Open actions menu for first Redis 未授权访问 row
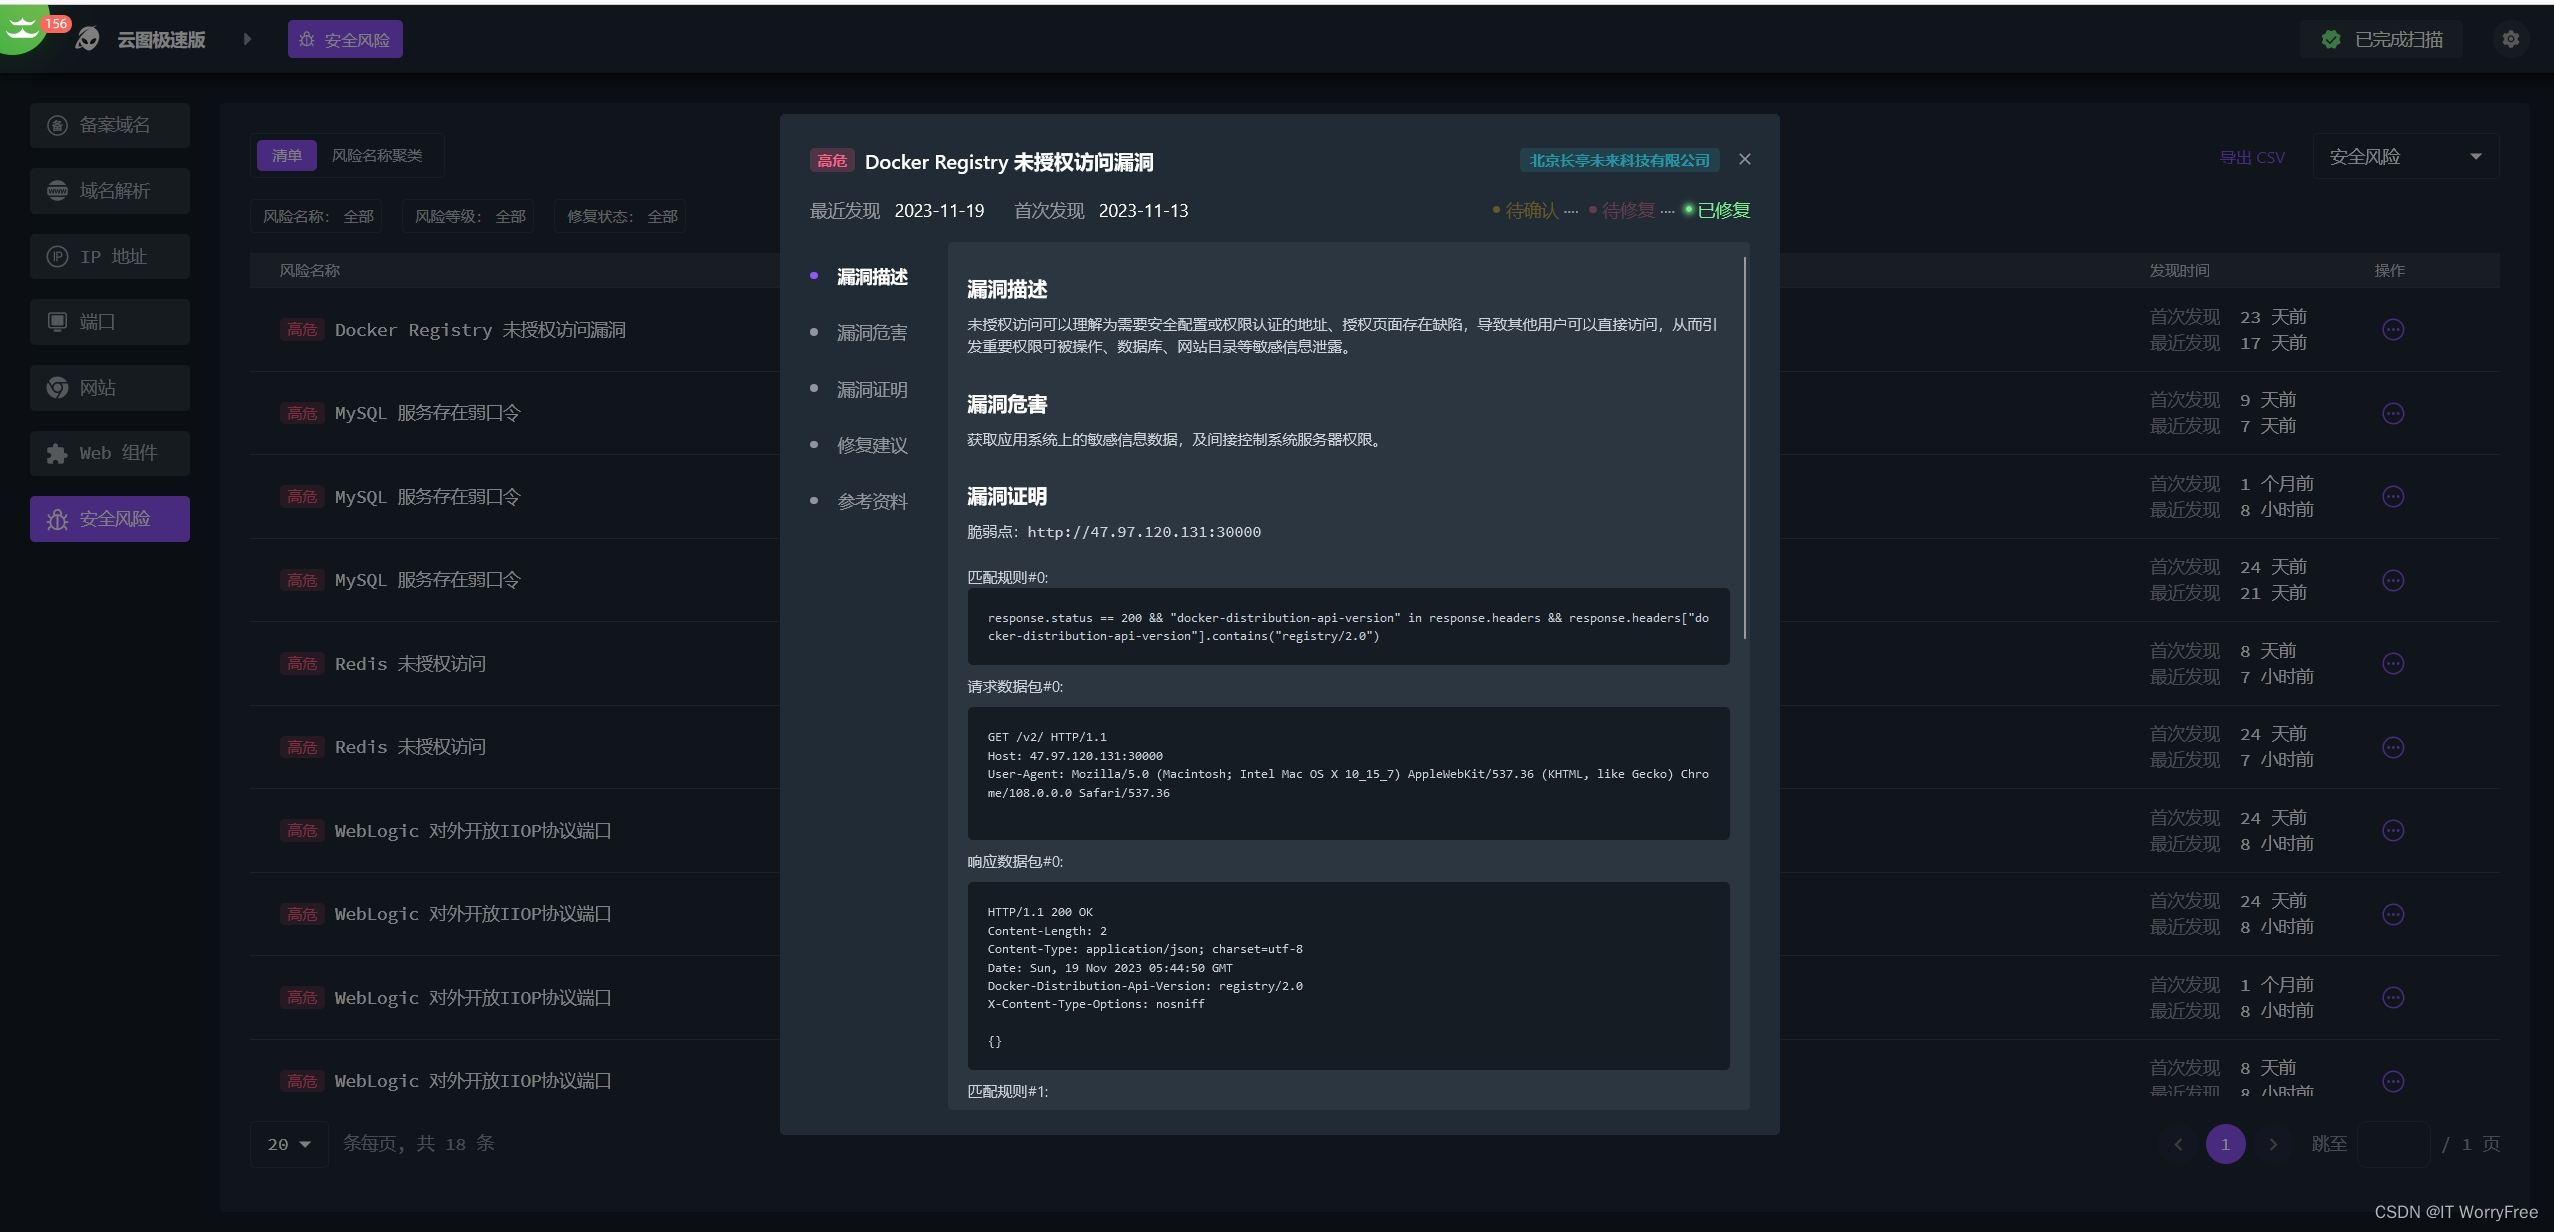This screenshot has width=2554, height=1232. (x=2393, y=664)
